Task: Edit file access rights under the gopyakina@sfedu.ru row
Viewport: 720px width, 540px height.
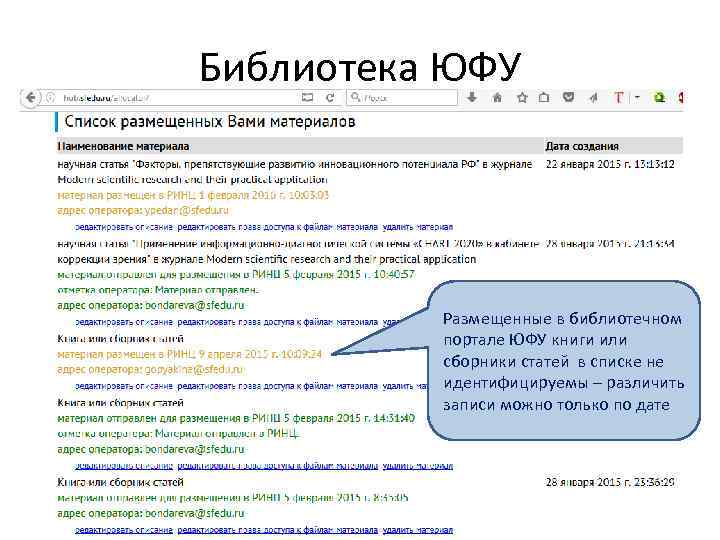Action: (x=278, y=386)
